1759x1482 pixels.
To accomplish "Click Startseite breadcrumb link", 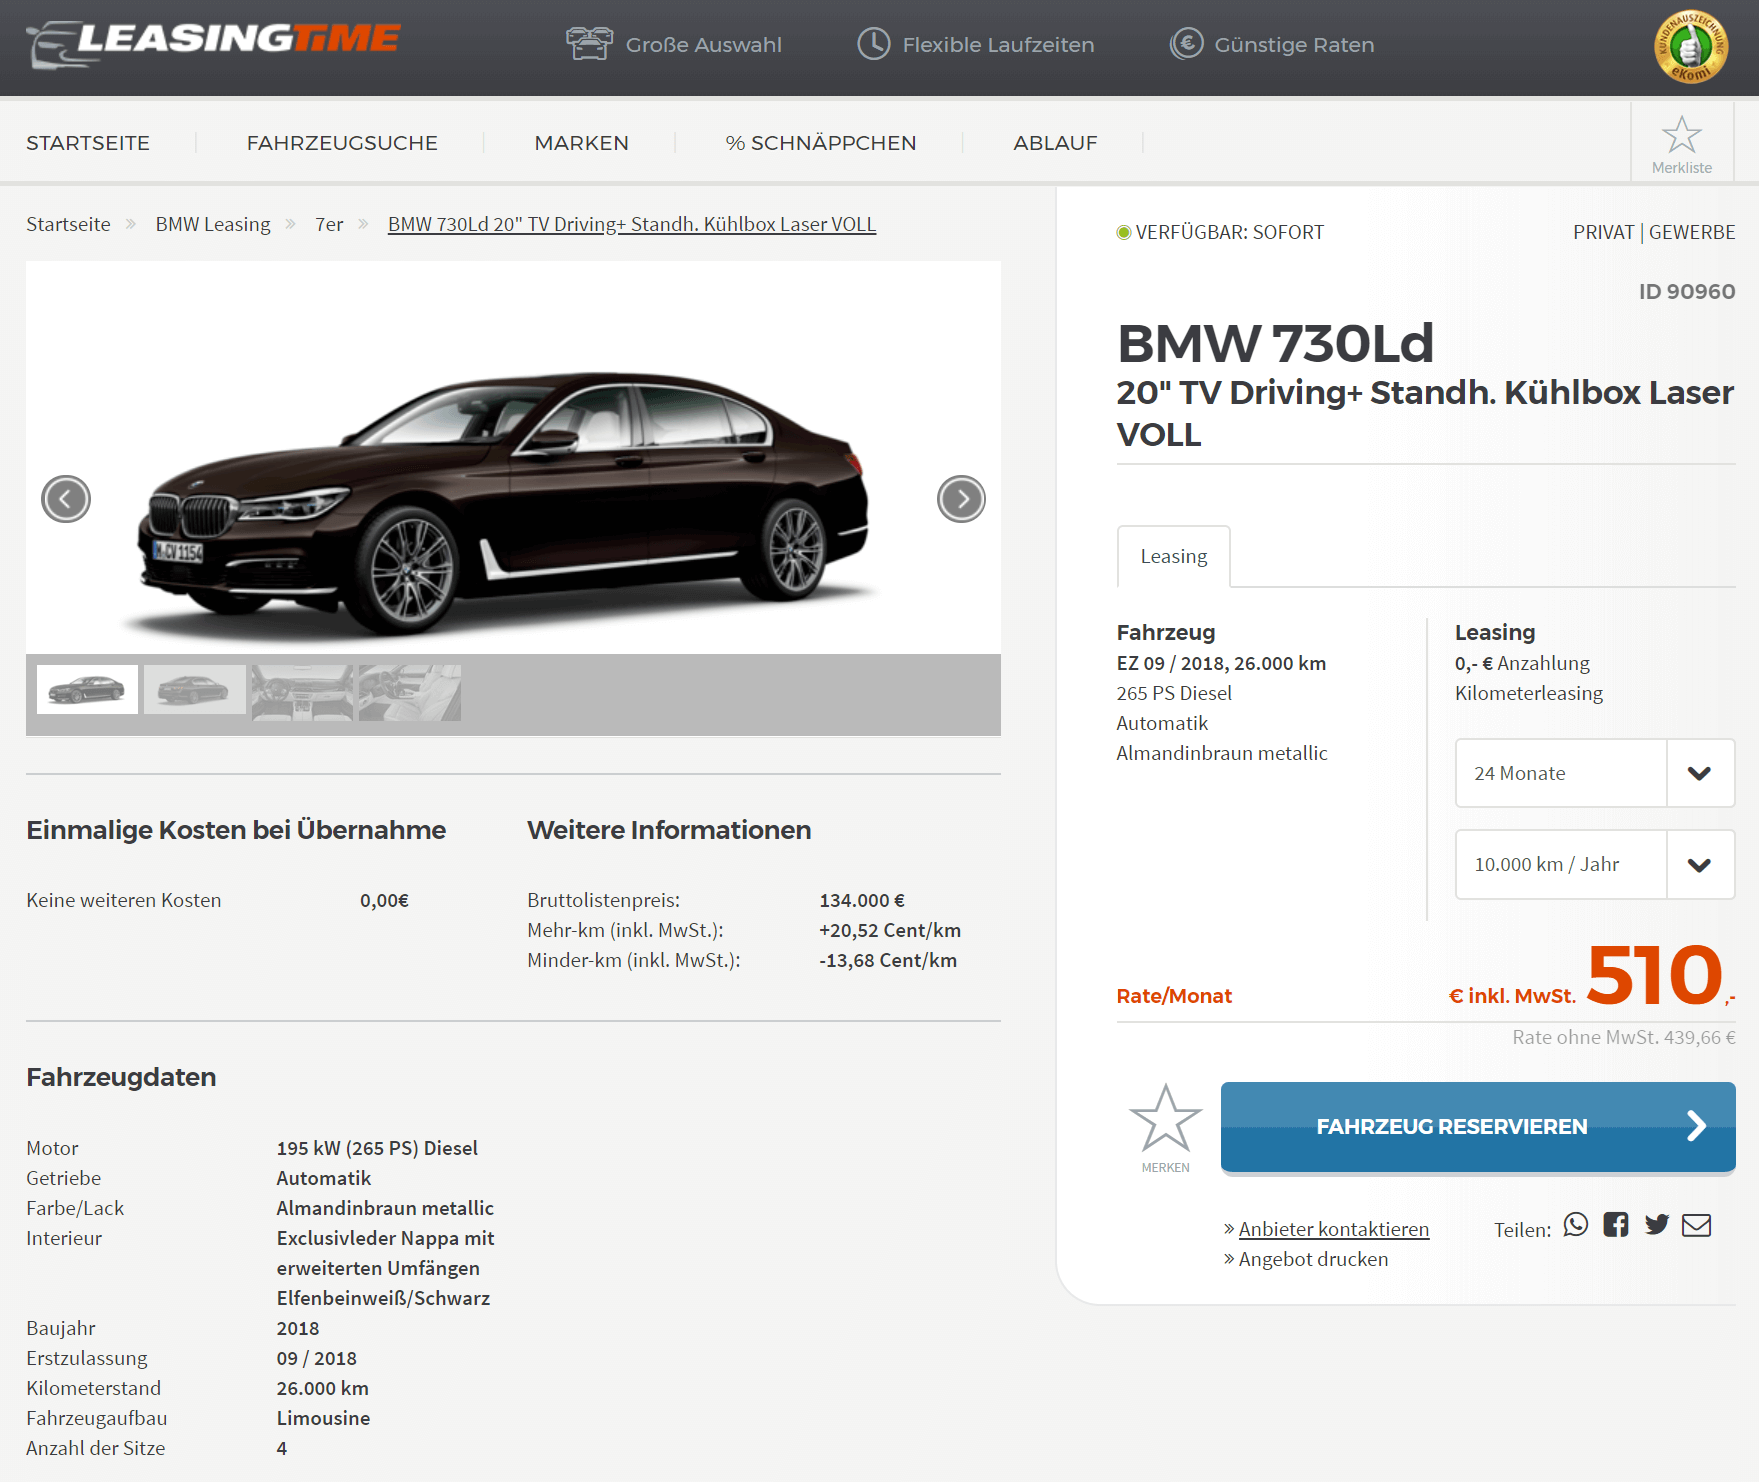I will 68,224.
